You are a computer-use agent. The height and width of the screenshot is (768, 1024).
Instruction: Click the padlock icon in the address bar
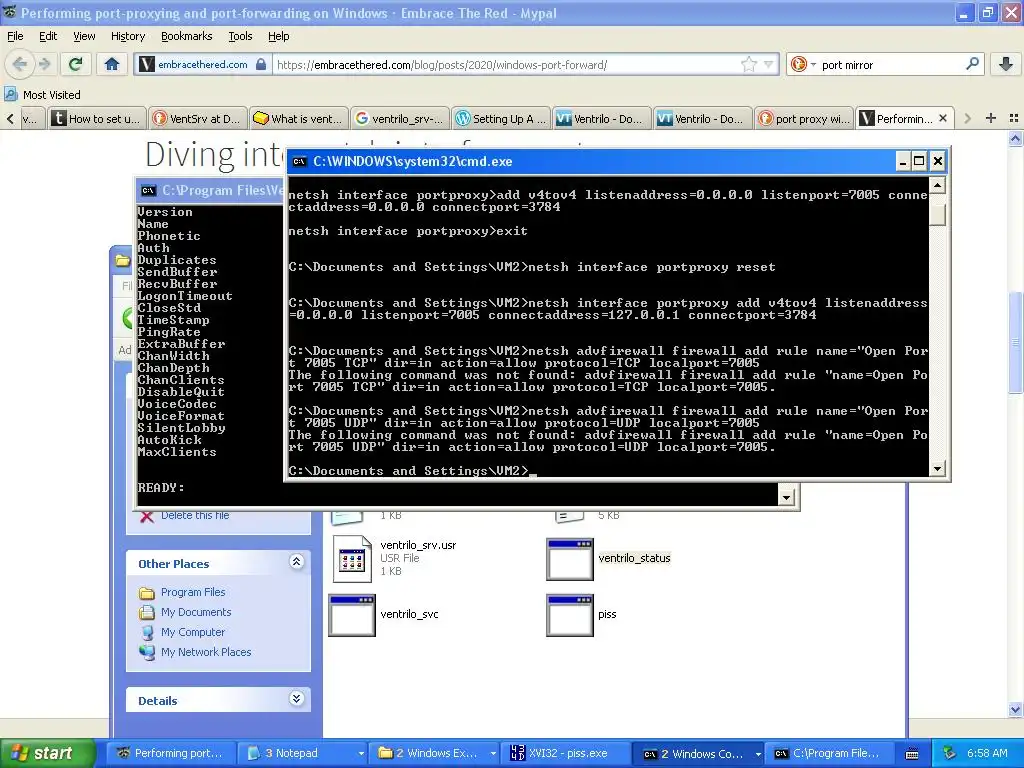point(261,64)
